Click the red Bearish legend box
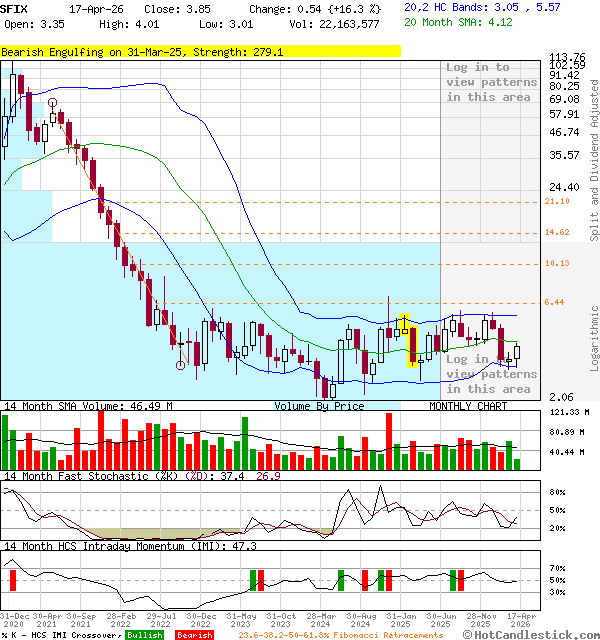This screenshot has height=640, width=600. click(194, 635)
